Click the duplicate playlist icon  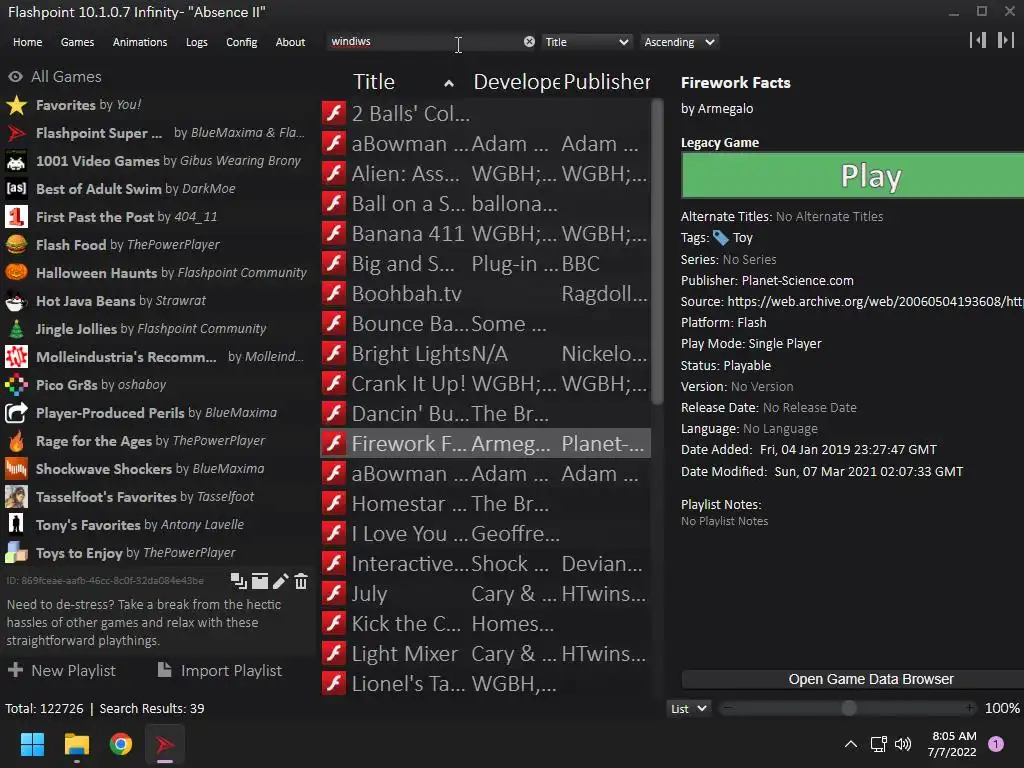click(x=238, y=581)
